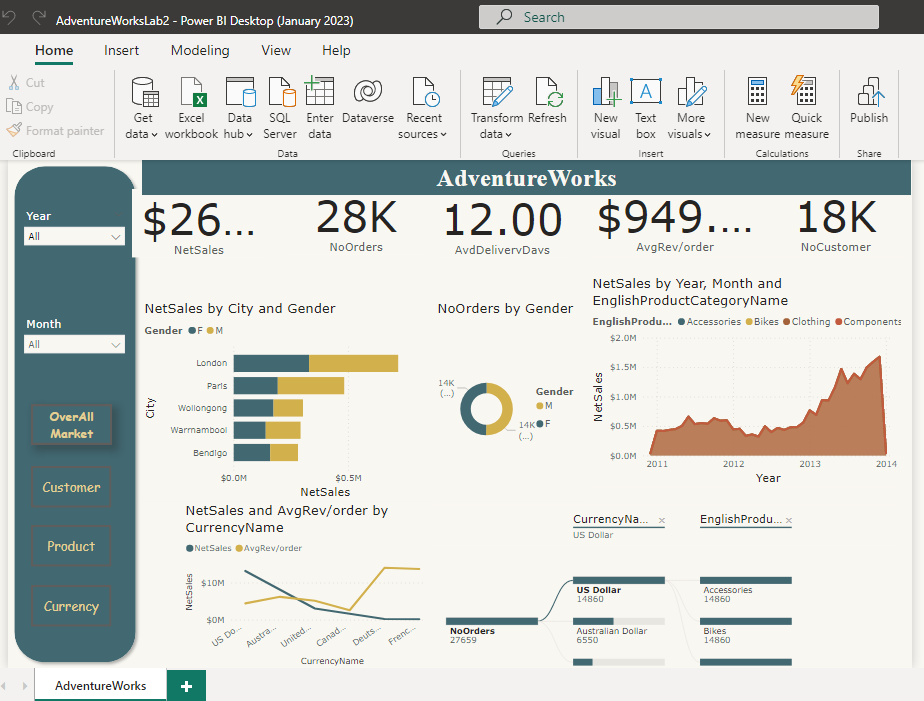924x701 pixels.
Task: Click the Currency navigation button
Action: coord(71,606)
